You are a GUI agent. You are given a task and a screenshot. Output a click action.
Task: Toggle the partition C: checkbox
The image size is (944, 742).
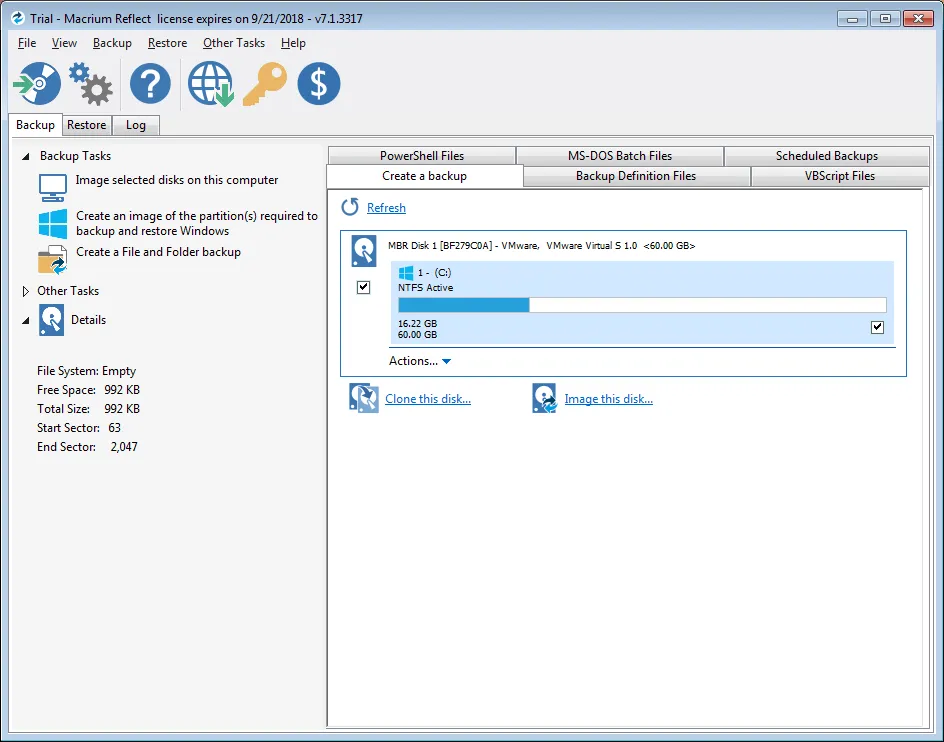(x=877, y=328)
